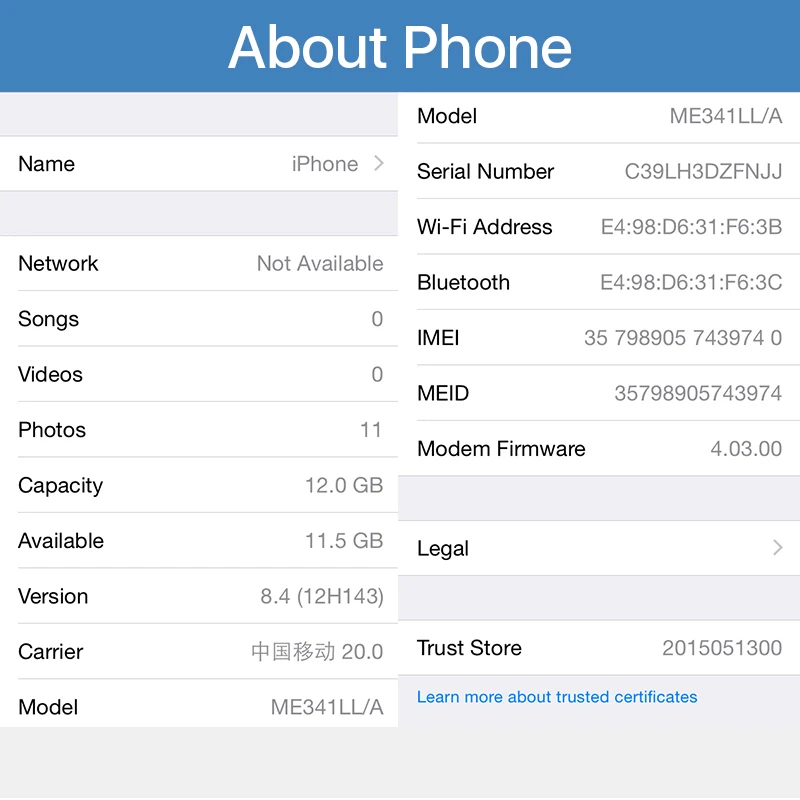Select the Bluetooth address row
The height and width of the screenshot is (800, 800).
pos(600,282)
